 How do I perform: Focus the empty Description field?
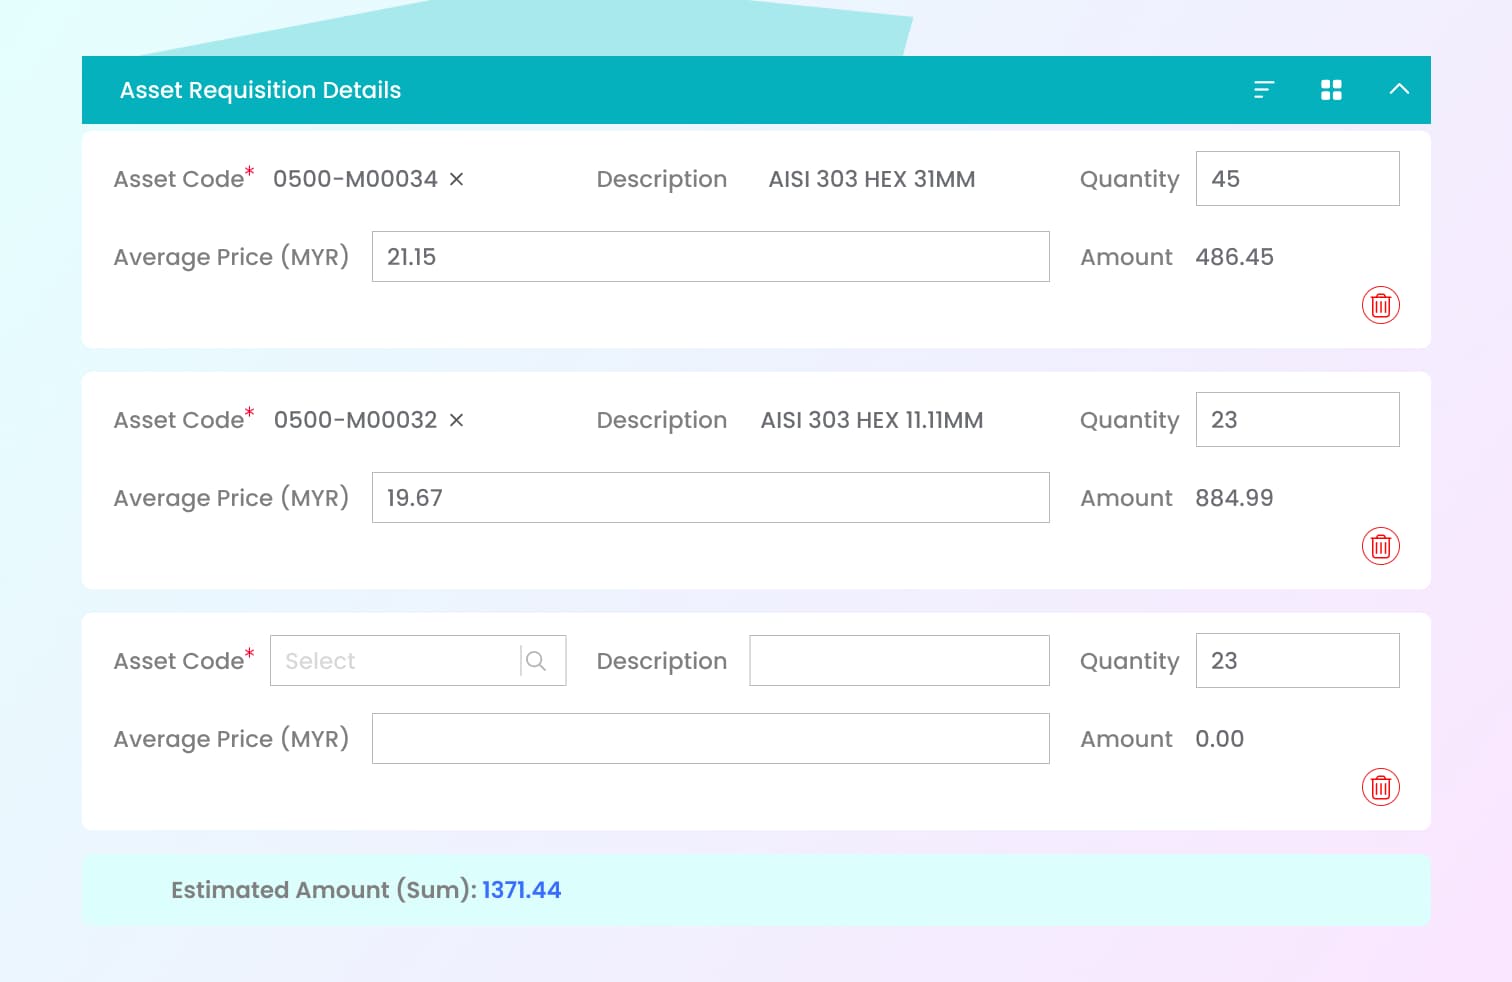(x=899, y=661)
